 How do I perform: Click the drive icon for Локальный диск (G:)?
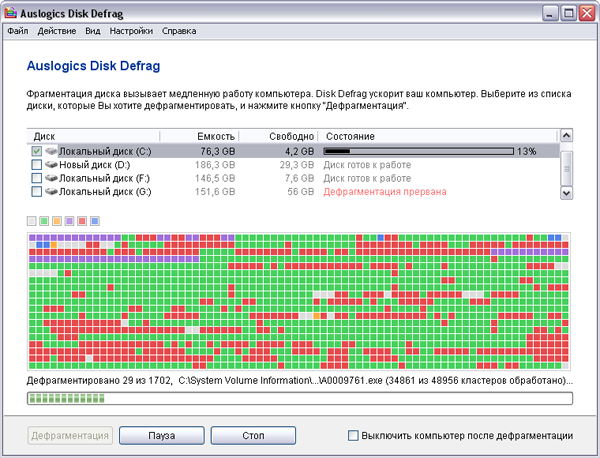pos(51,191)
